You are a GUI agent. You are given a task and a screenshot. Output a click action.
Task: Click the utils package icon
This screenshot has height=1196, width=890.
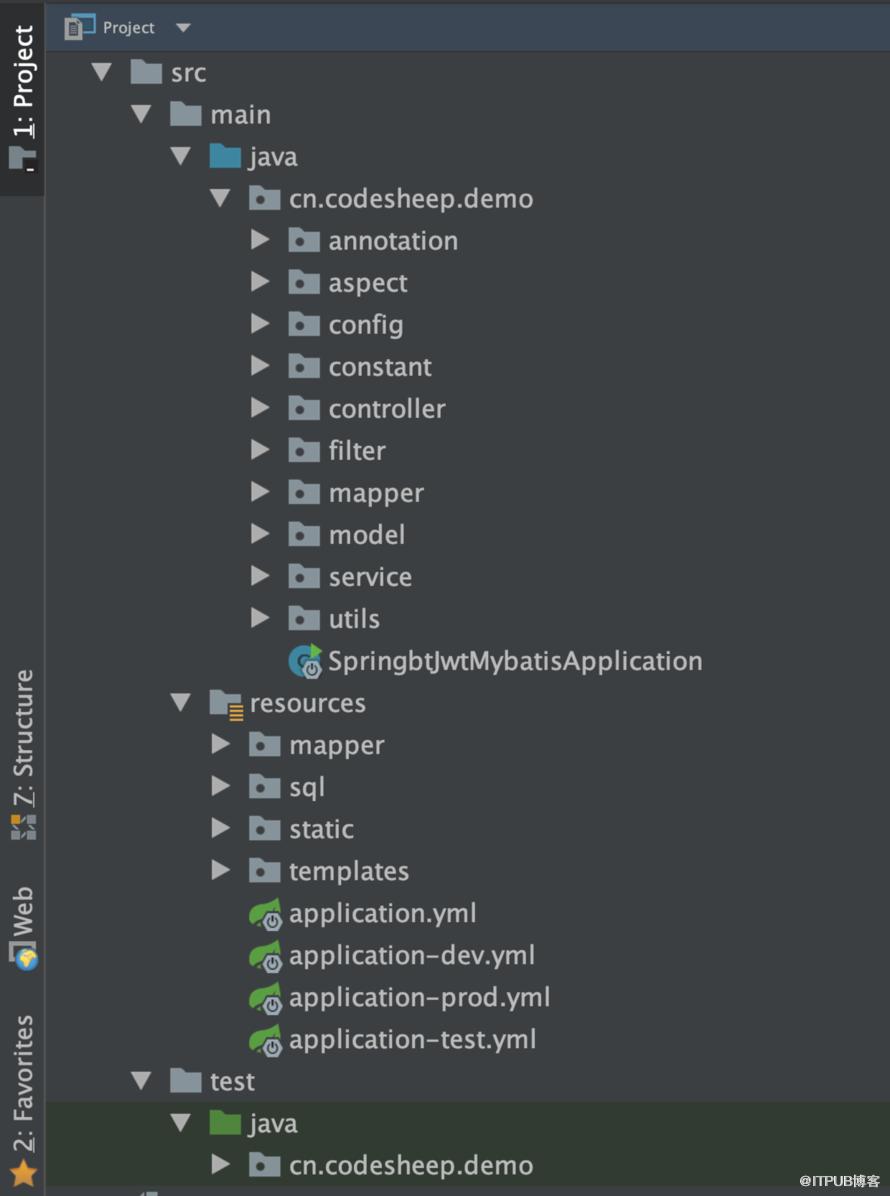pyautogui.click(x=304, y=618)
